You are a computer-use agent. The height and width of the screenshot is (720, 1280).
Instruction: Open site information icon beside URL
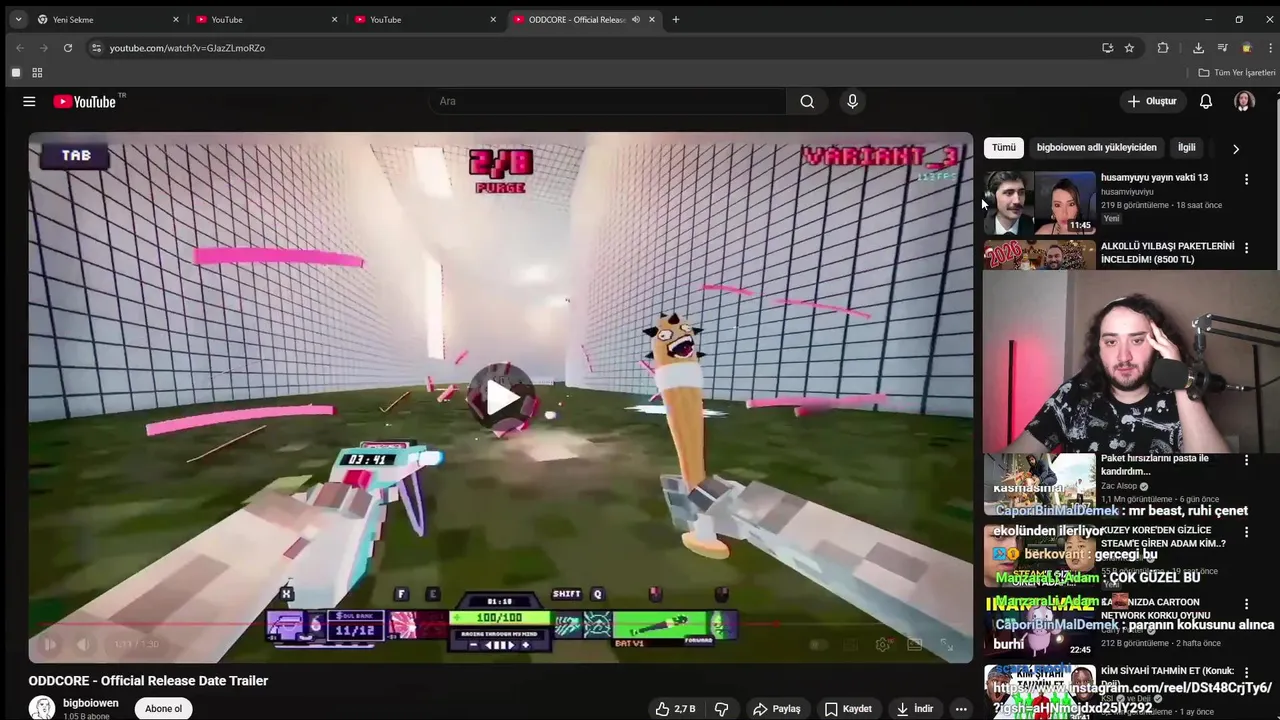click(96, 48)
